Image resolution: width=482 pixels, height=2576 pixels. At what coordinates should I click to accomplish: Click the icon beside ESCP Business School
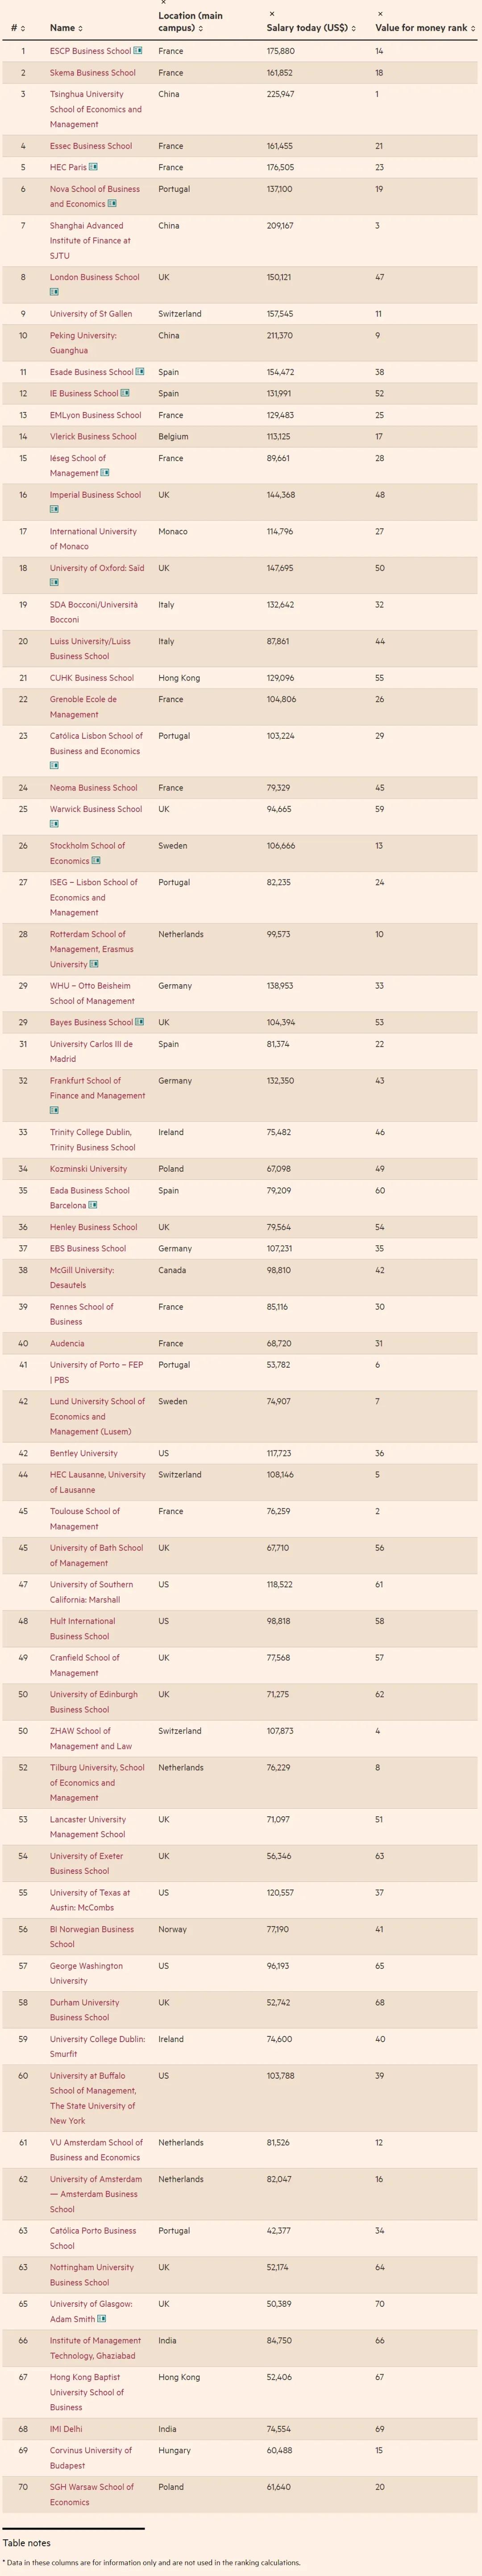pyautogui.click(x=138, y=50)
